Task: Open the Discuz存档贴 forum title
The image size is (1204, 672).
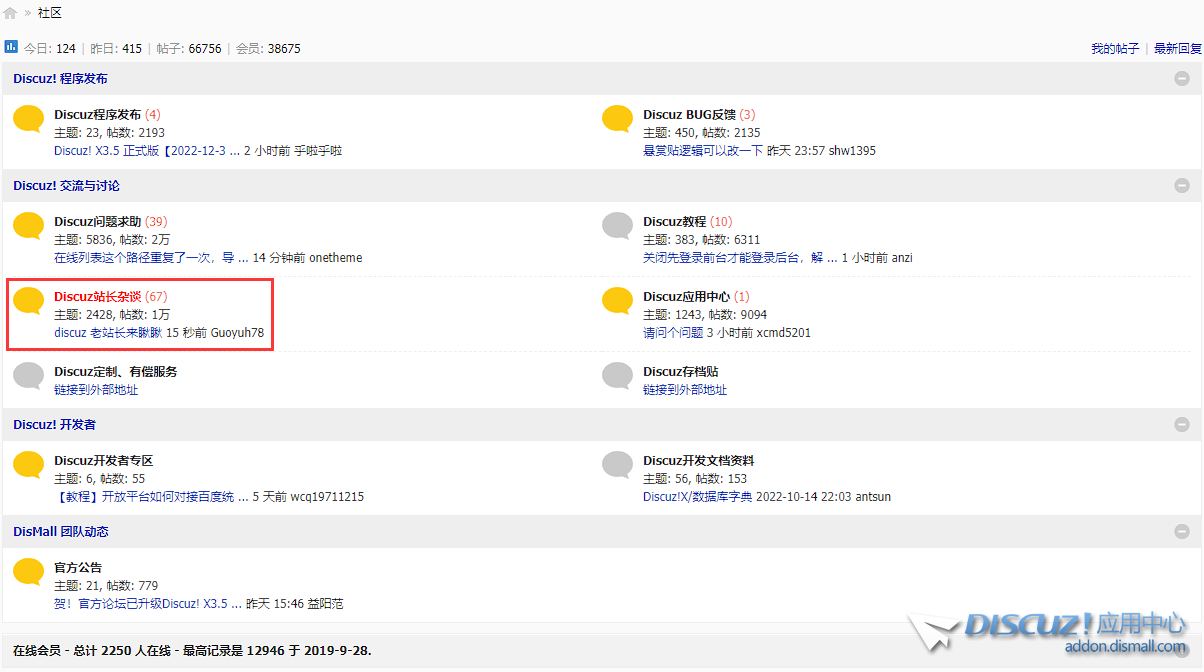Action: click(x=681, y=372)
